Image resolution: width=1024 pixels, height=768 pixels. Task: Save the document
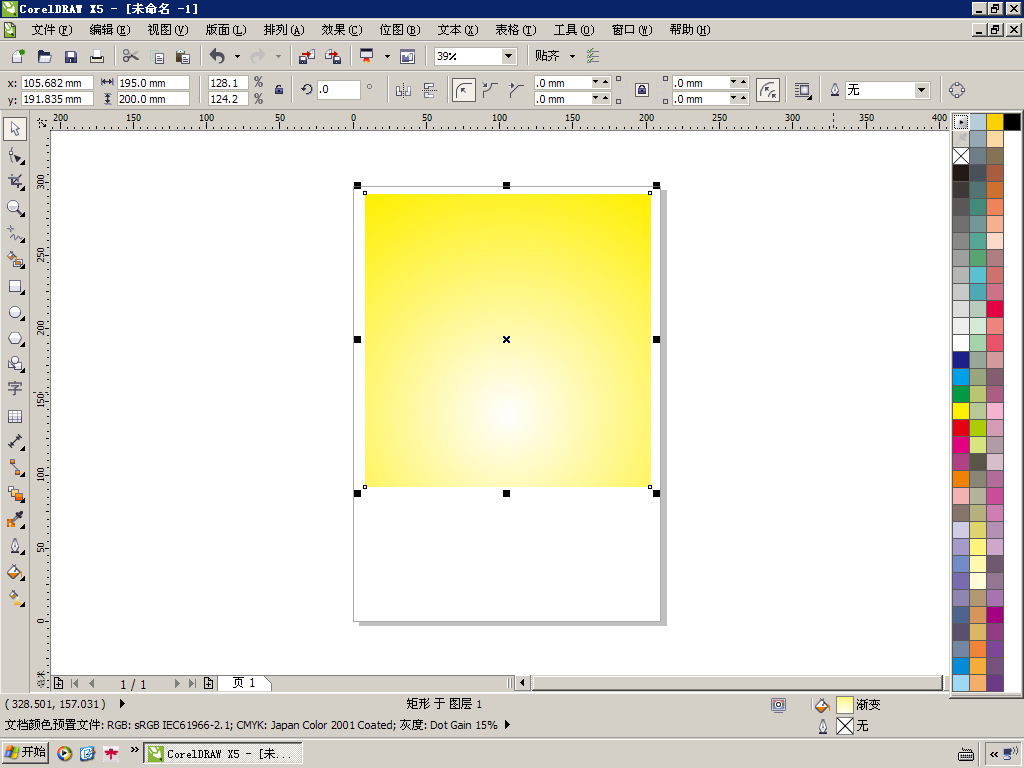point(71,56)
